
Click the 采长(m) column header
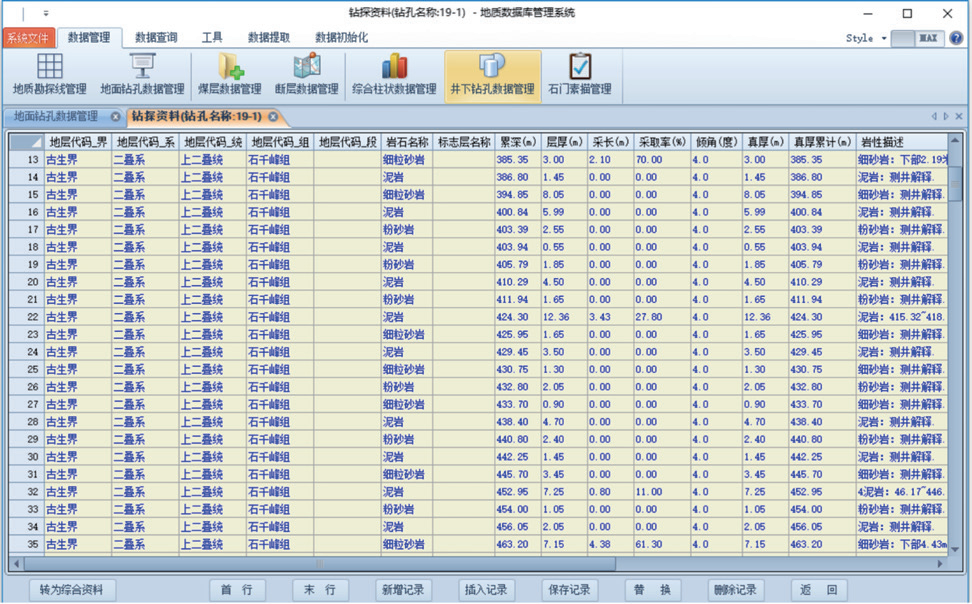611,142
